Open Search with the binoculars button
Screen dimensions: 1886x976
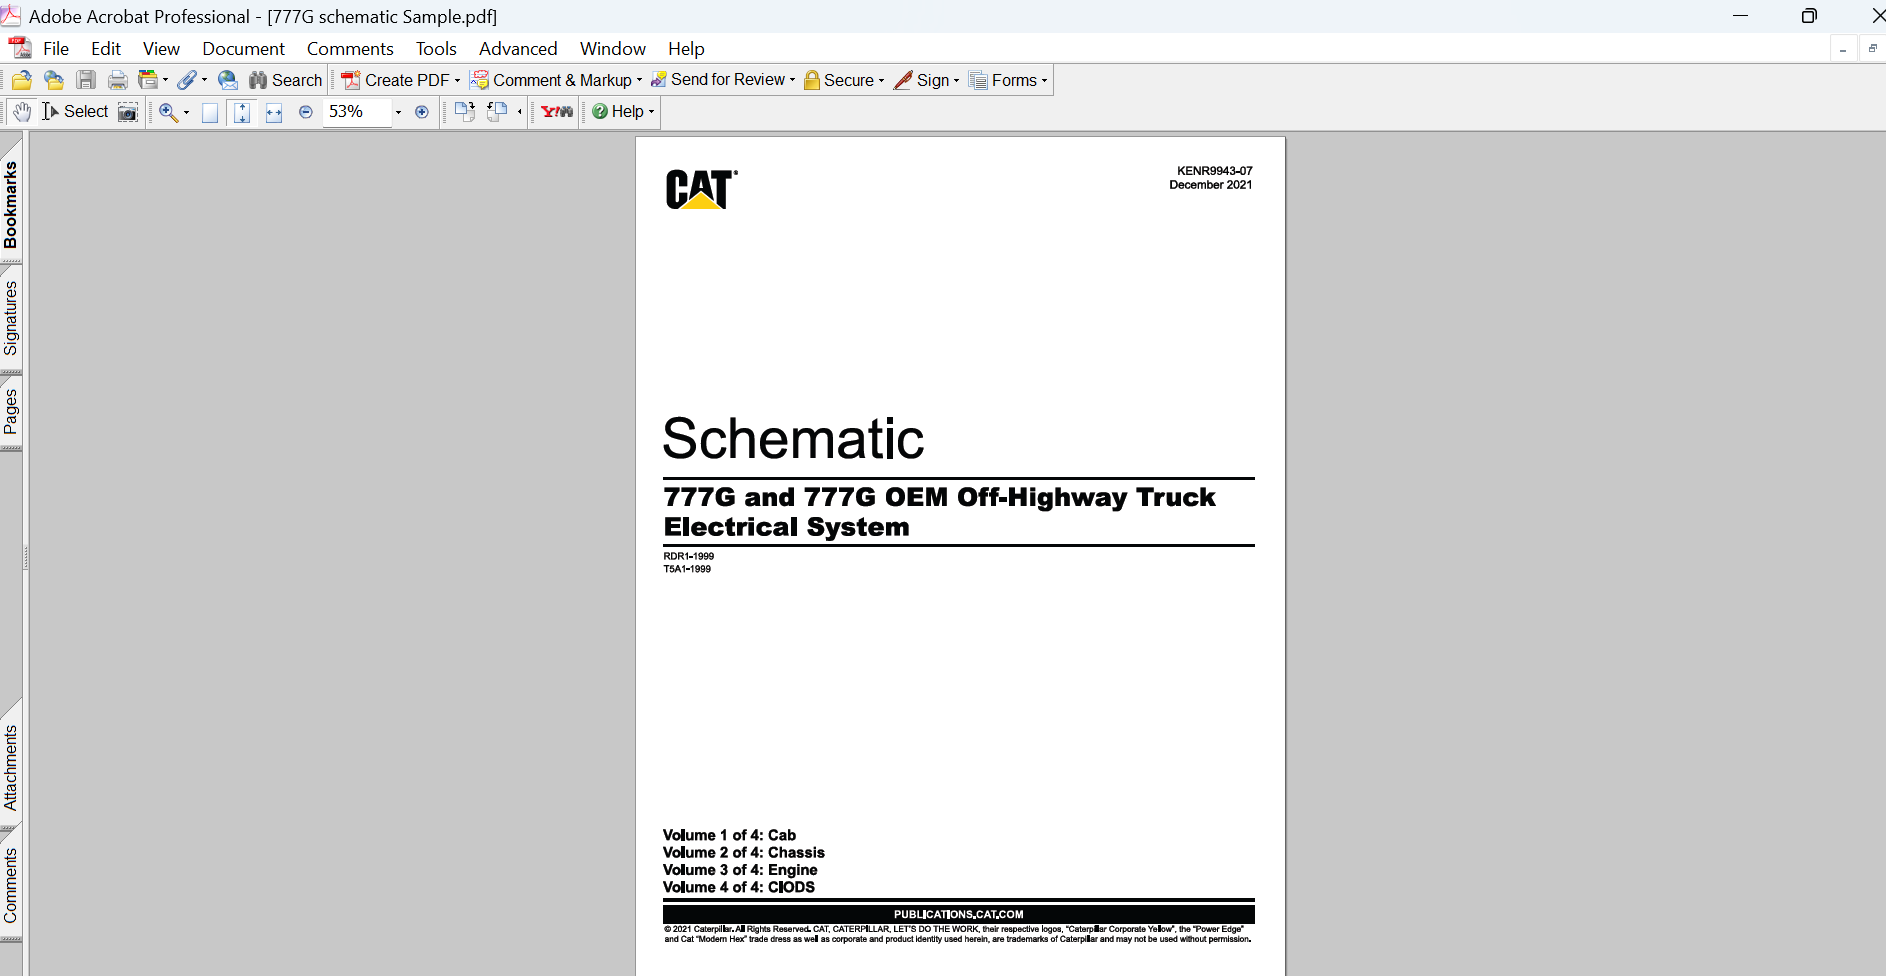pyautogui.click(x=286, y=80)
